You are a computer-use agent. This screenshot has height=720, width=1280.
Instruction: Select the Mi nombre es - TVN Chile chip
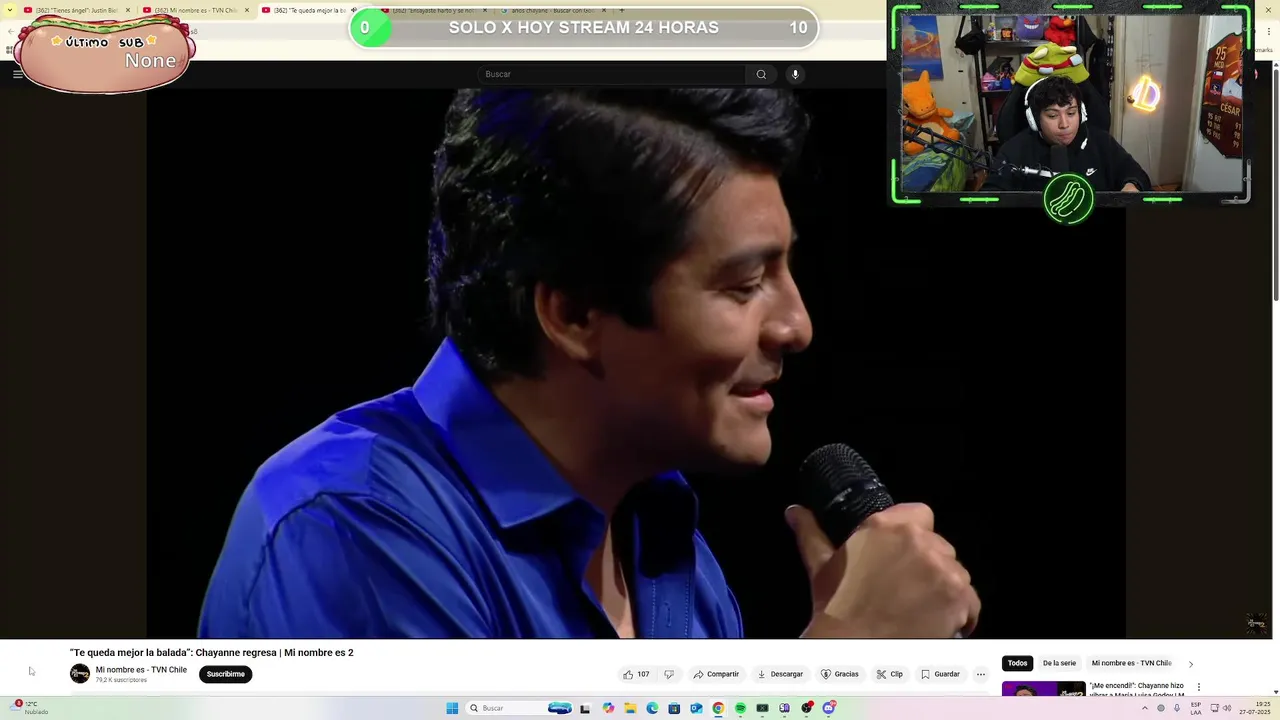point(1131,663)
